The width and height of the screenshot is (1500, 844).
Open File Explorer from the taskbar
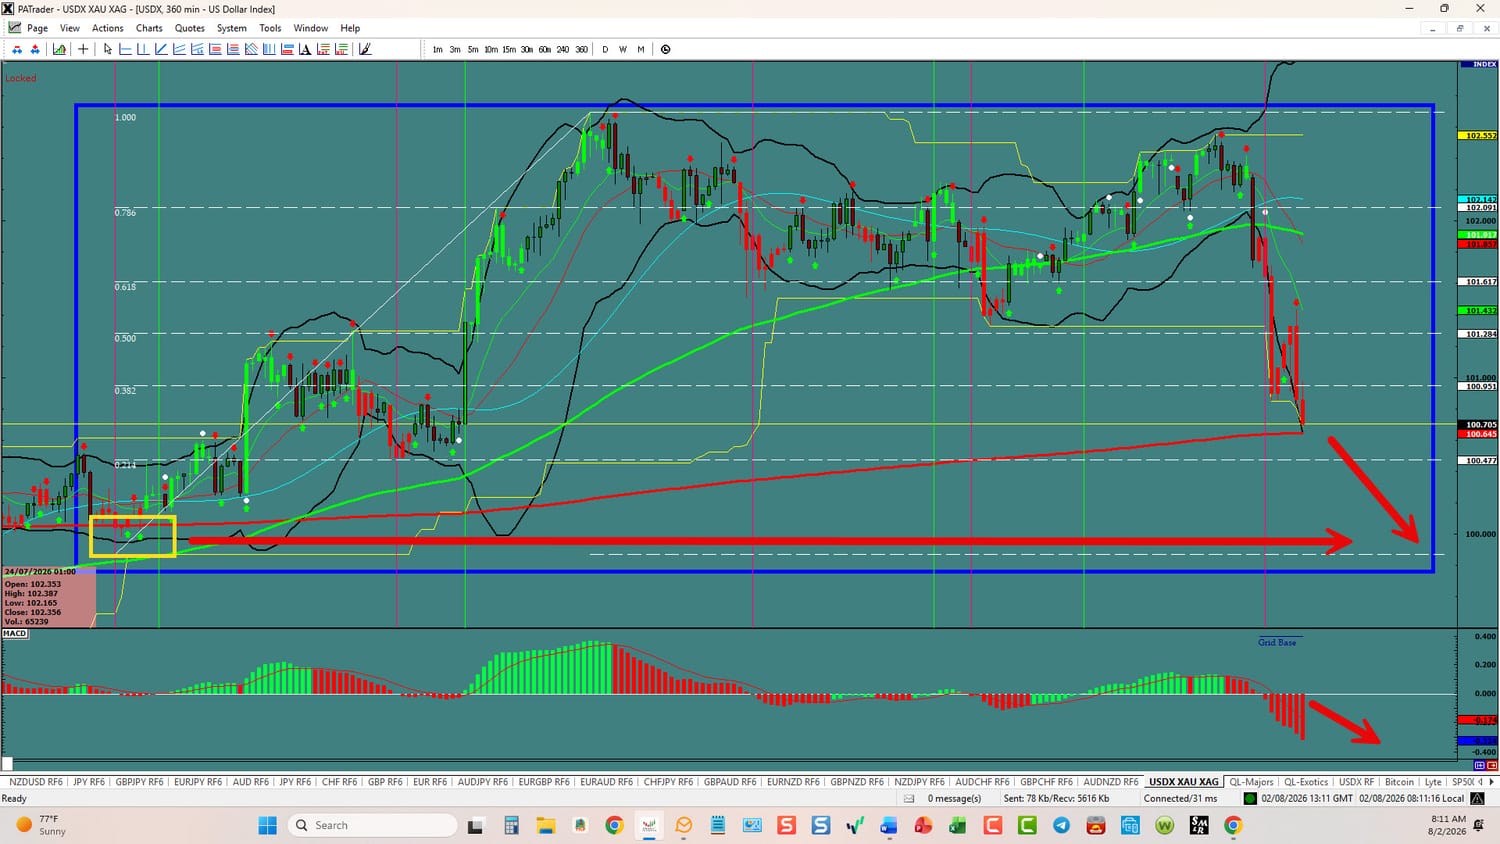[x=545, y=825]
